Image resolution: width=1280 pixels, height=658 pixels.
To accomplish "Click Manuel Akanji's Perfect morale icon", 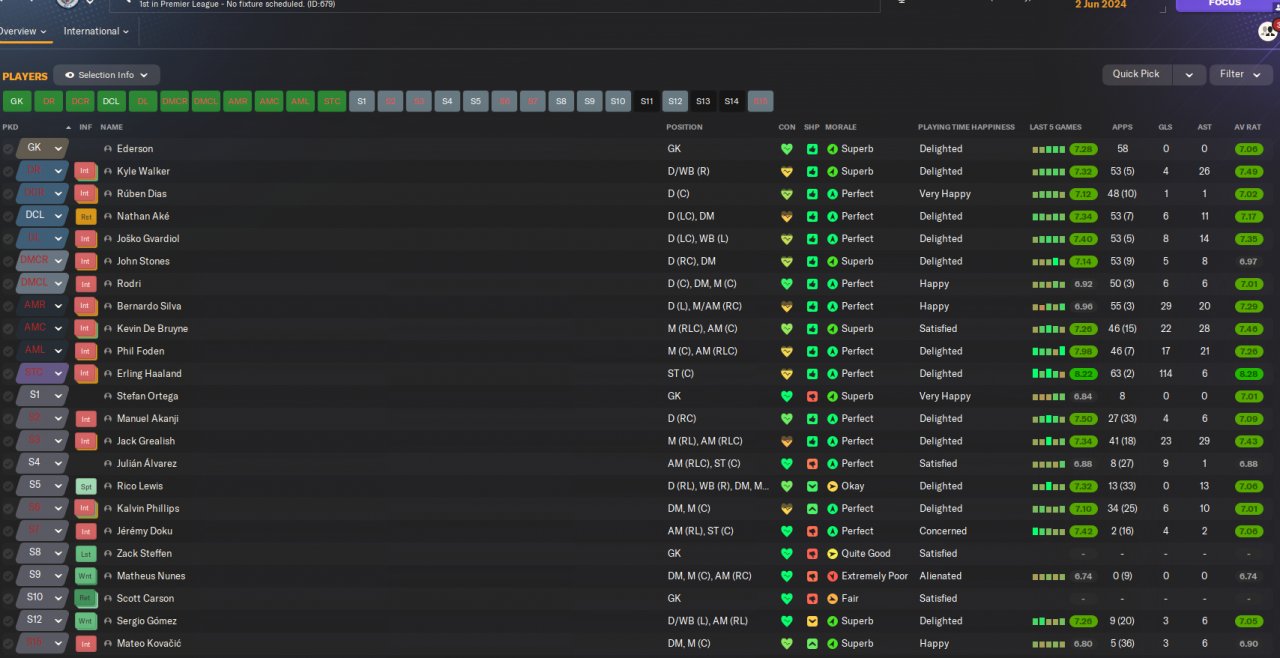I will point(832,419).
